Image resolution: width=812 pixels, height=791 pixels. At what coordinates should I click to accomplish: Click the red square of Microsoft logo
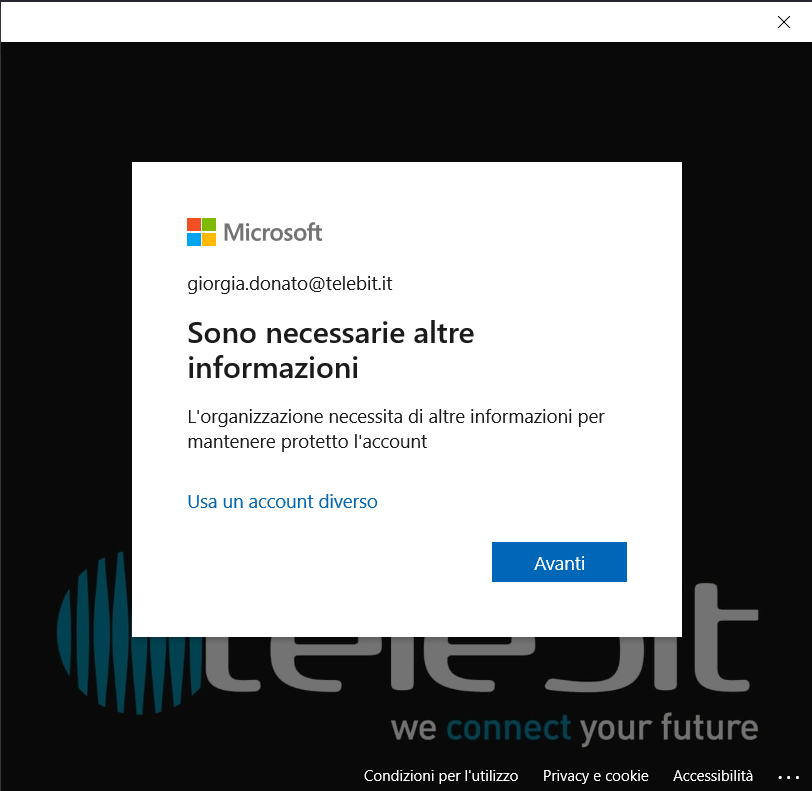194,225
